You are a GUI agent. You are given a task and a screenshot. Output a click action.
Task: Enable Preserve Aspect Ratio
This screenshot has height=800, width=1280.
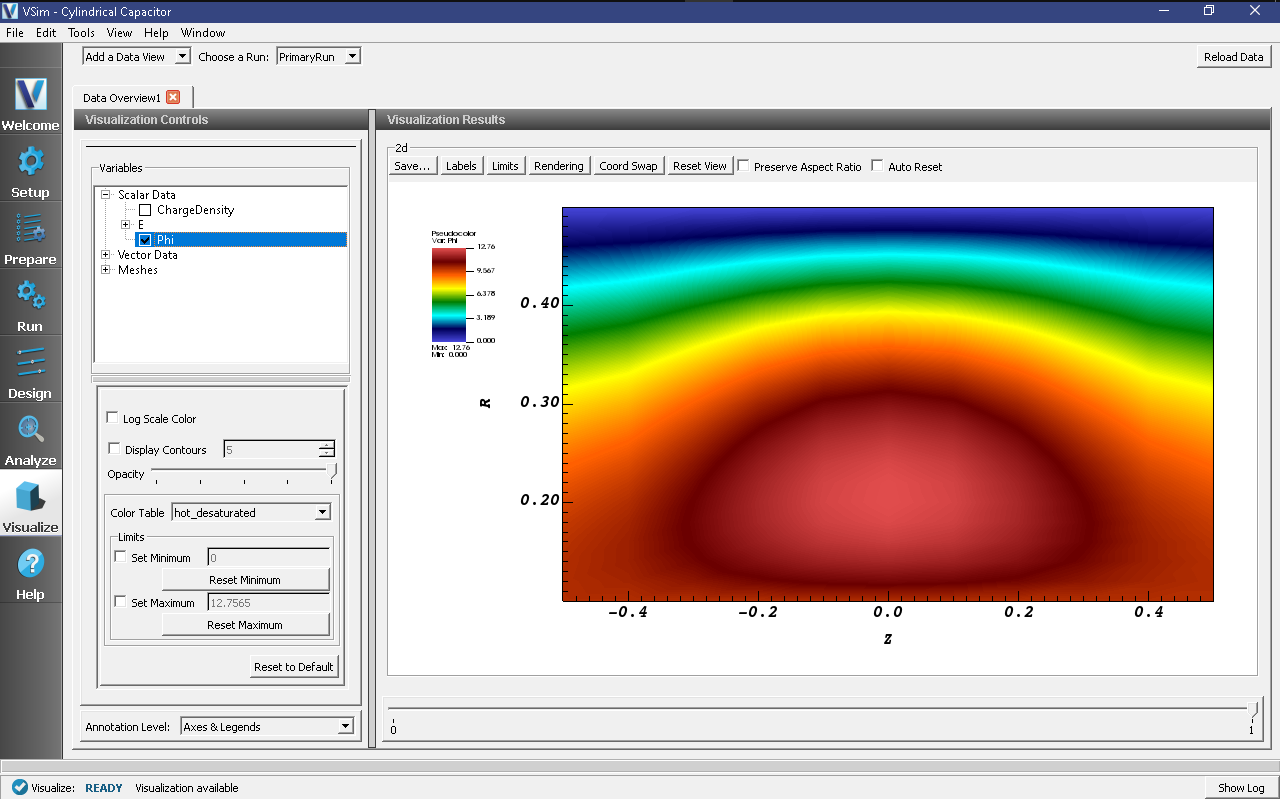pos(744,166)
